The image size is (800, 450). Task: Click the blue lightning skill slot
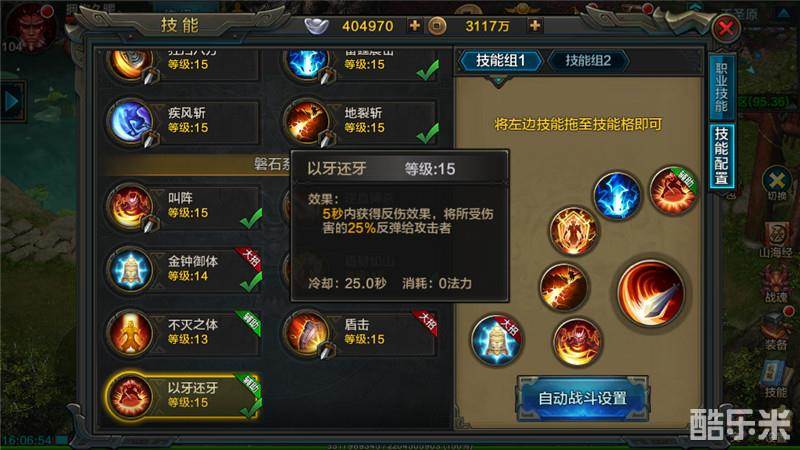(x=617, y=195)
